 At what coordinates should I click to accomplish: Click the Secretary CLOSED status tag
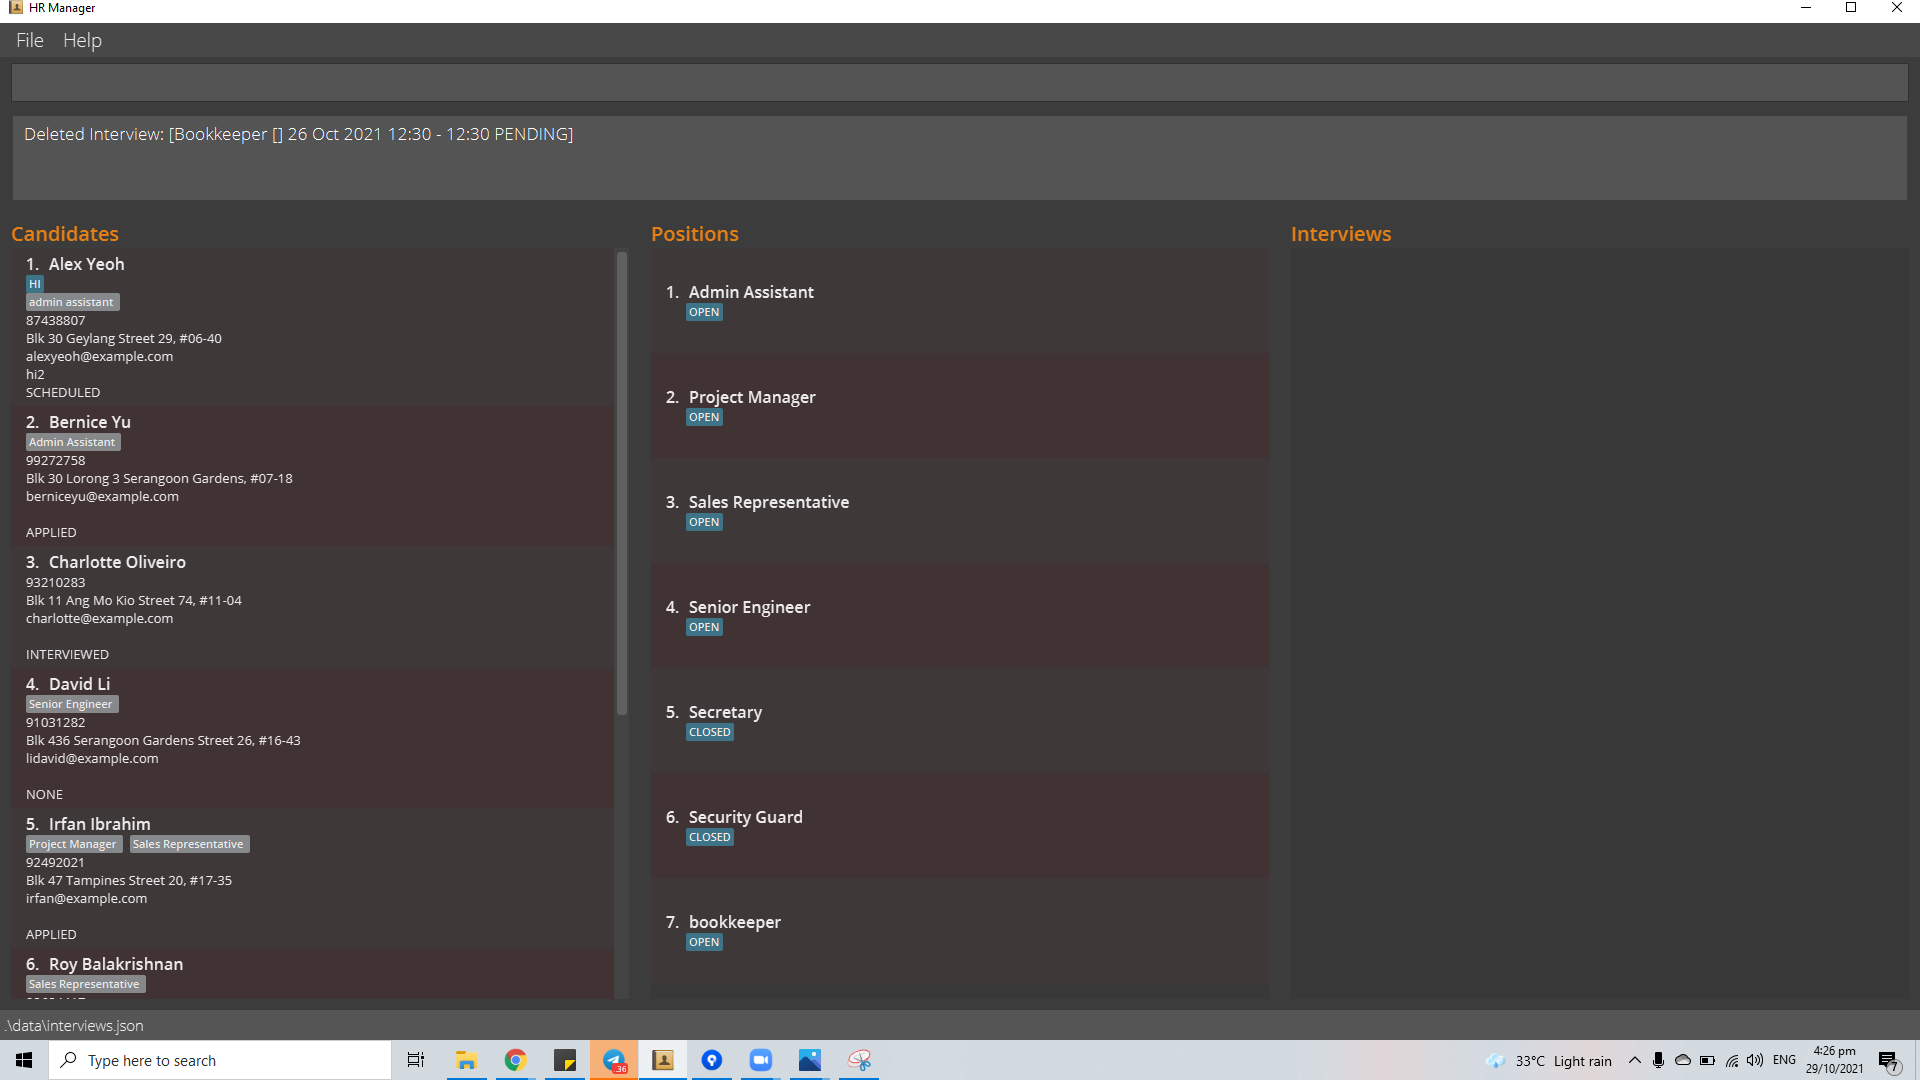click(x=709, y=732)
